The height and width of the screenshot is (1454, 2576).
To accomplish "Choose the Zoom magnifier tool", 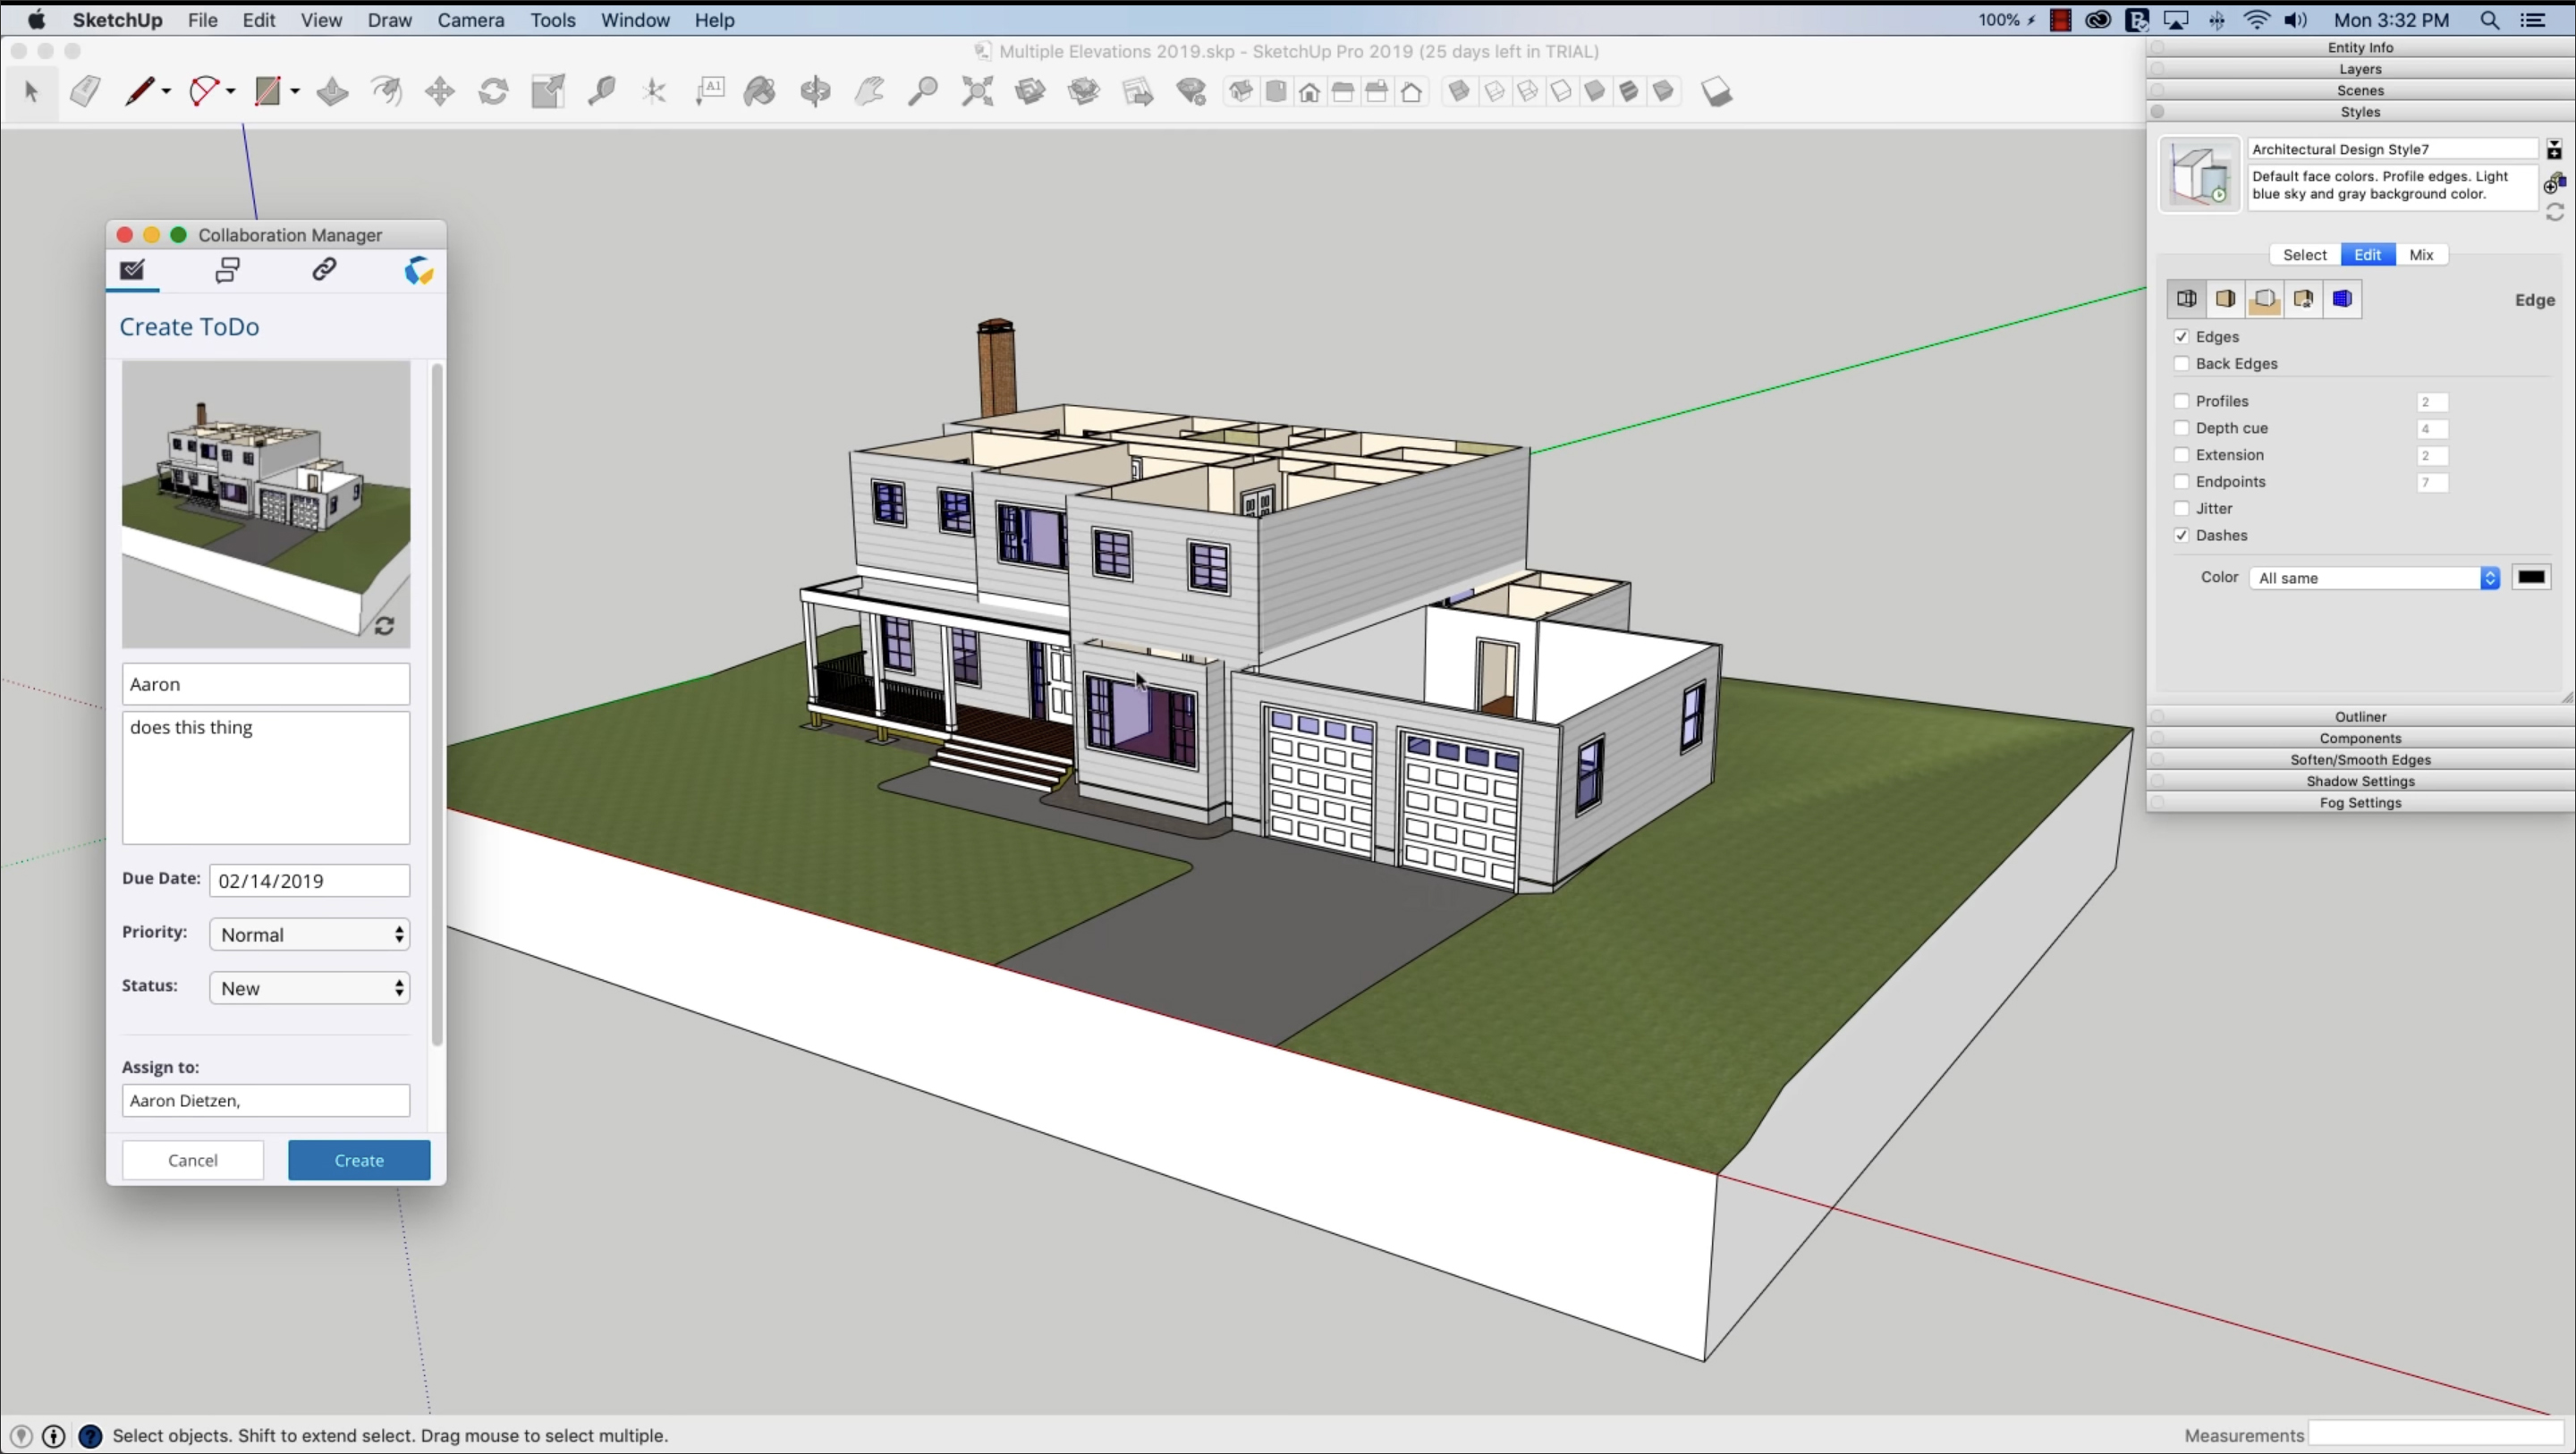I will click(922, 92).
